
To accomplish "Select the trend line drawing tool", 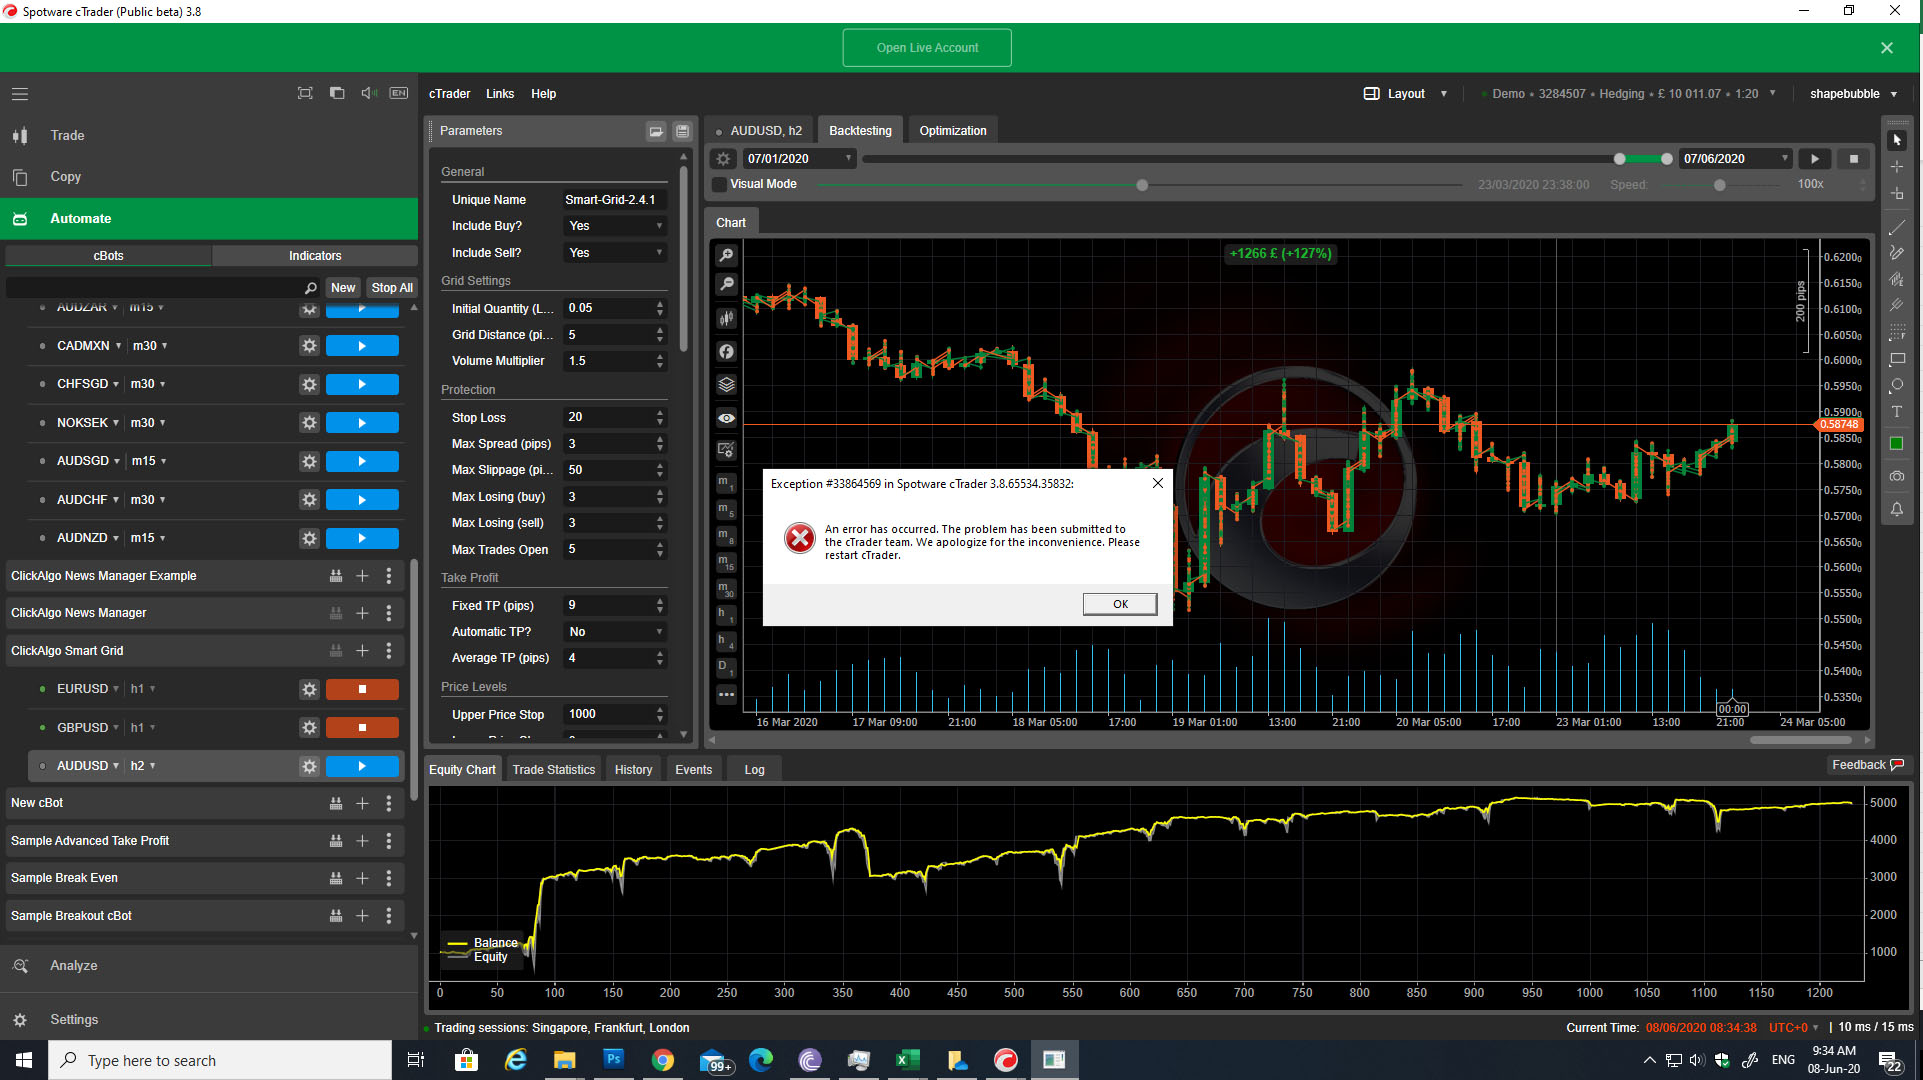I will [x=1896, y=228].
